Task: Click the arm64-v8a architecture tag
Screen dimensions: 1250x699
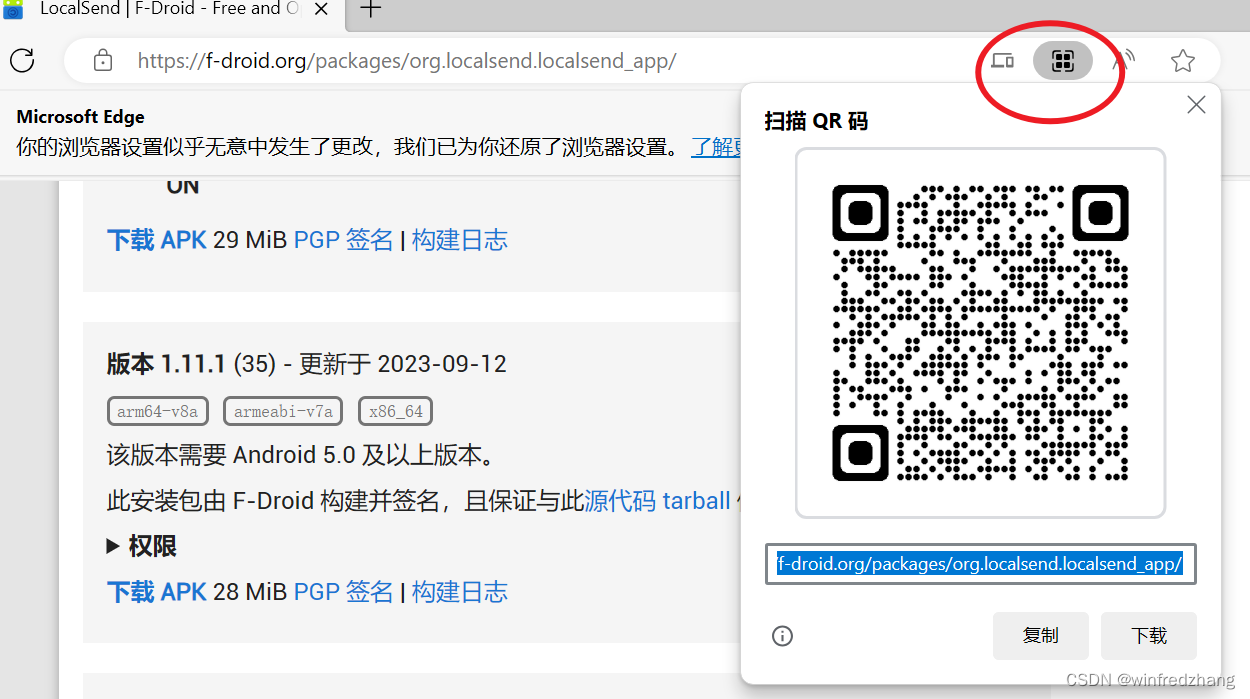Action: [157, 411]
